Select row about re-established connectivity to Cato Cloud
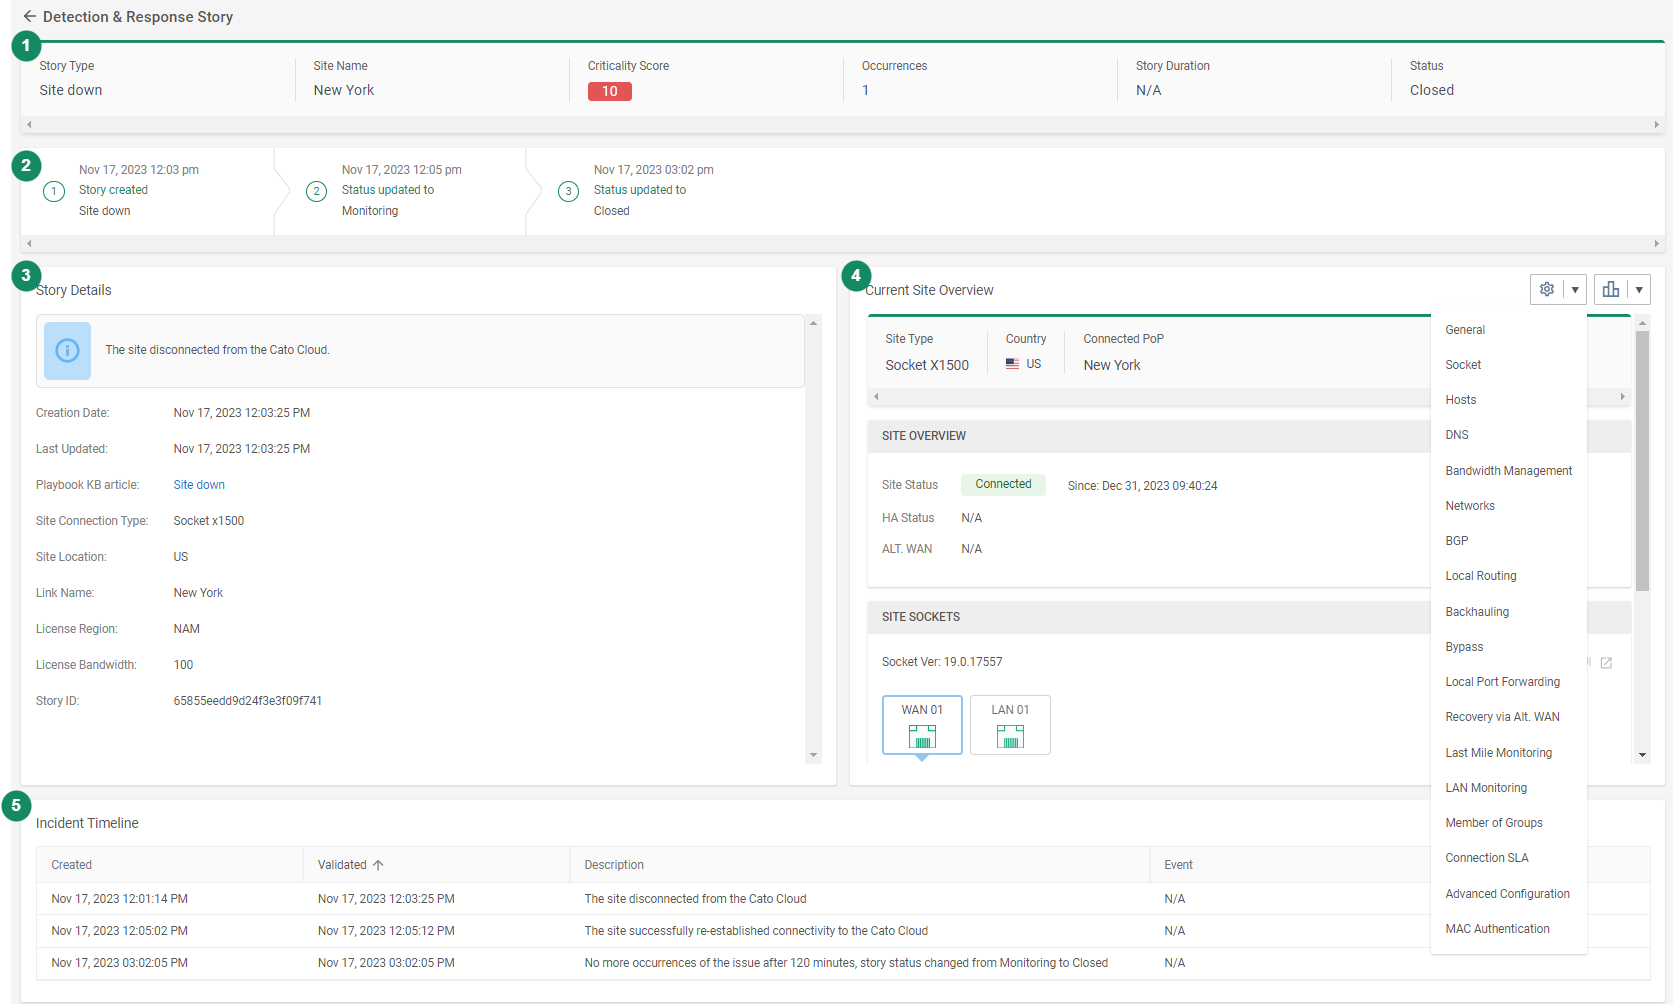The height and width of the screenshot is (1004, 1674). tap(843, 931)
